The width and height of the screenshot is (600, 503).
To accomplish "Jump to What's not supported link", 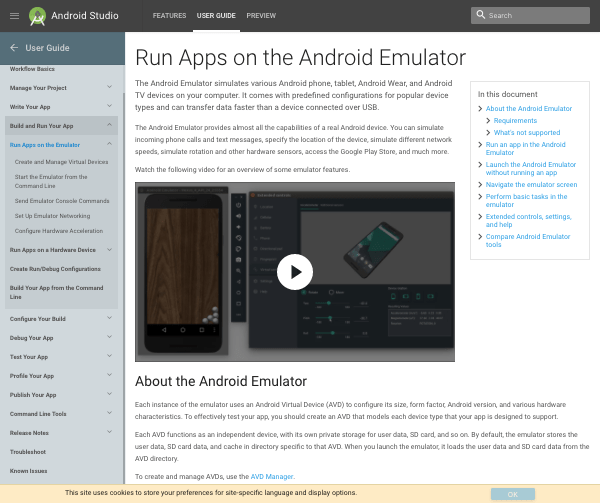I will click(527, 132).
